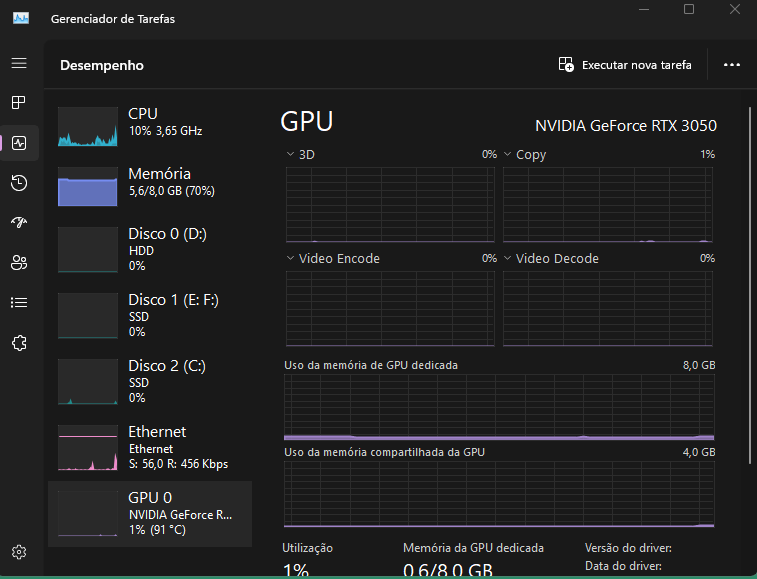Expand the Copy engine dropdown
Screen dimensions: 757x579
507,154
